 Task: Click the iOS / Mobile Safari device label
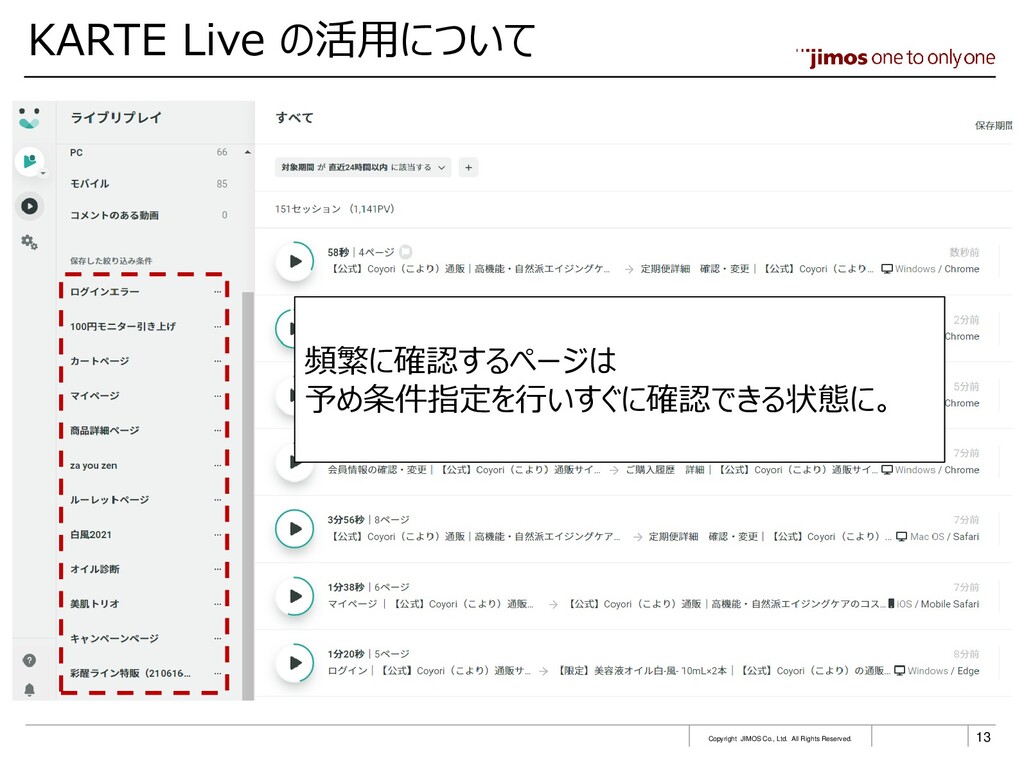coord(935,604)
